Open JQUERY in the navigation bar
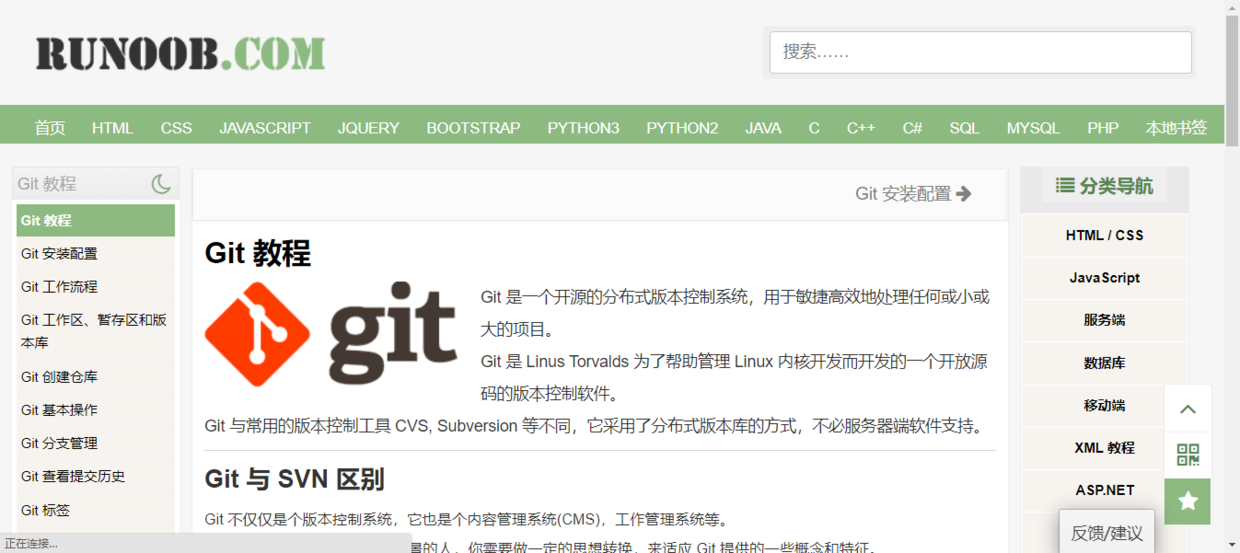1240x553 pixels. [x=368, y=128]
